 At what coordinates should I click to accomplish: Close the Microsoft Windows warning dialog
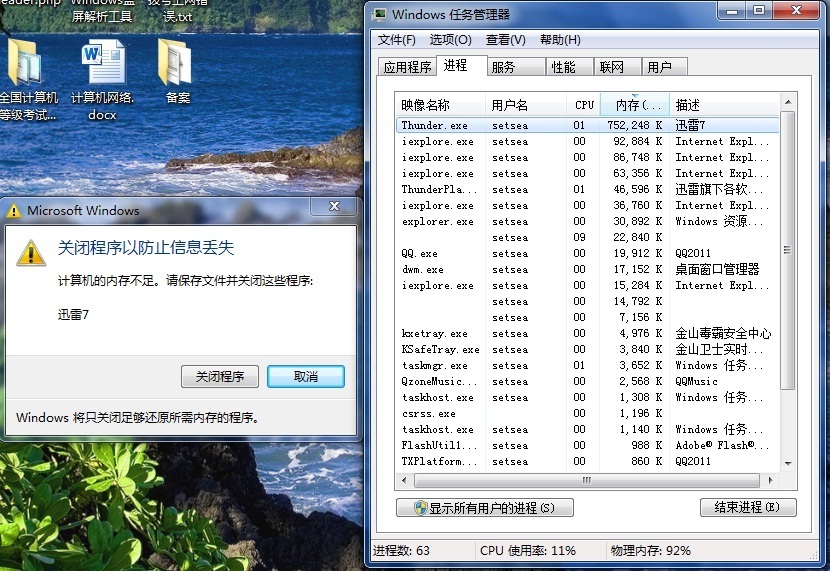(334, 206)
